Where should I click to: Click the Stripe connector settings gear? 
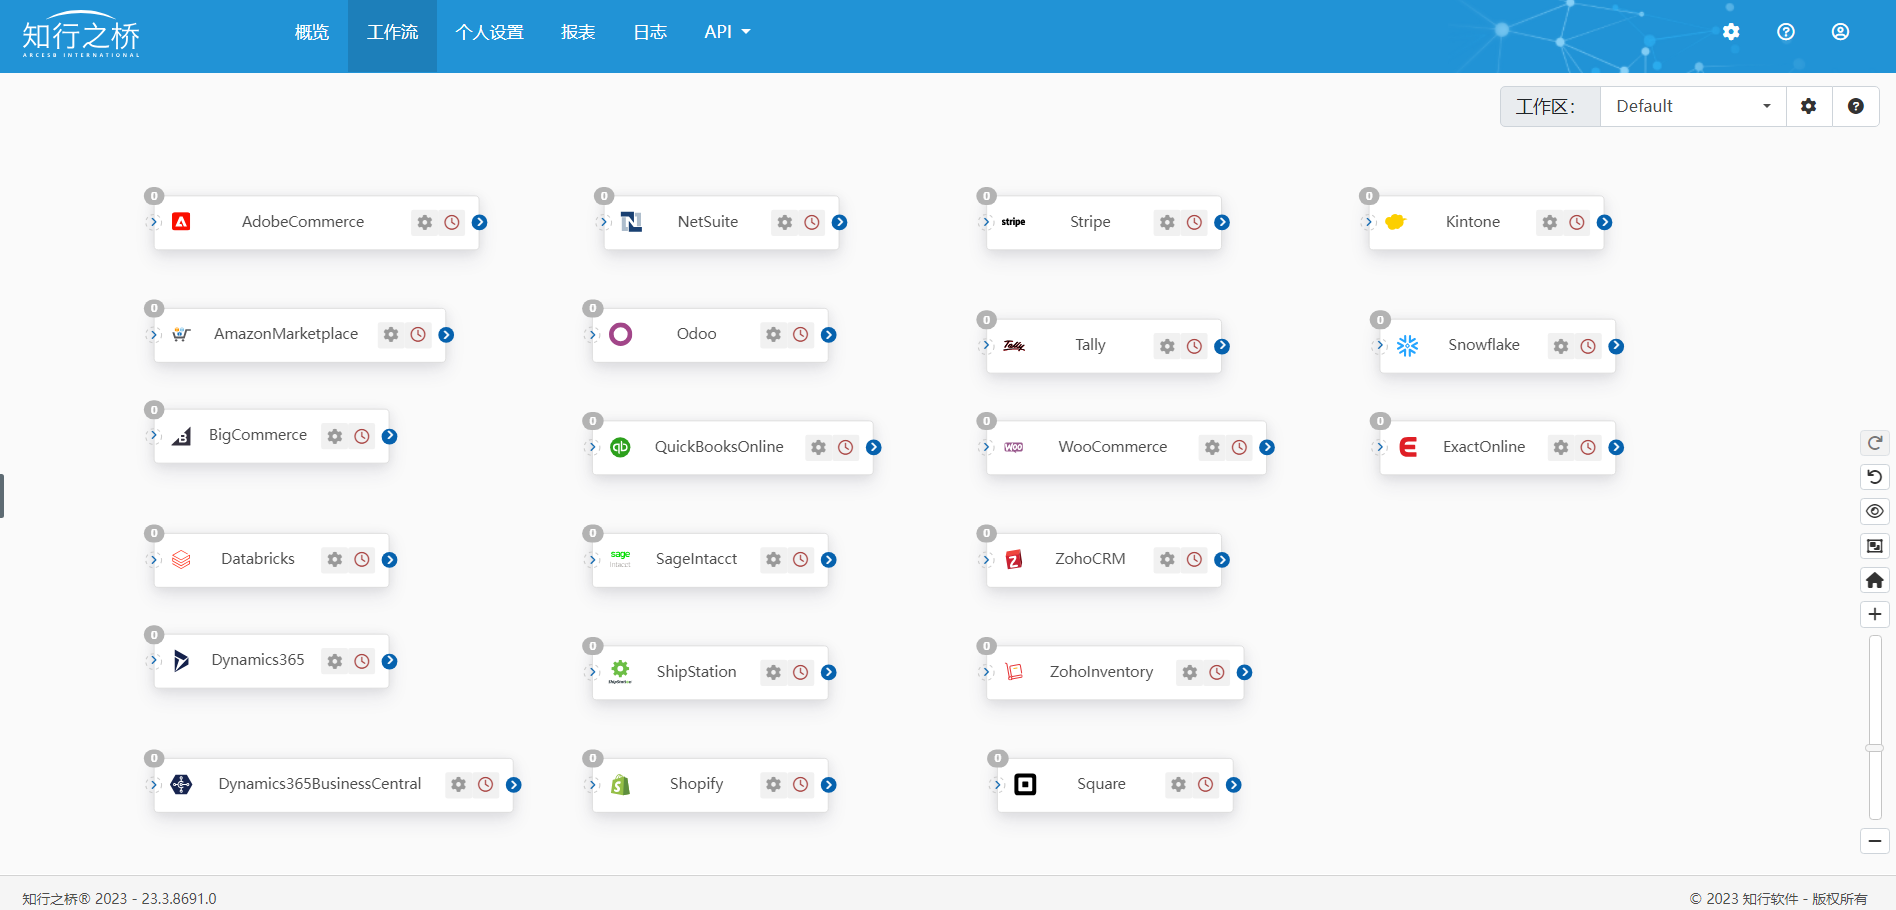(1167, 222)
